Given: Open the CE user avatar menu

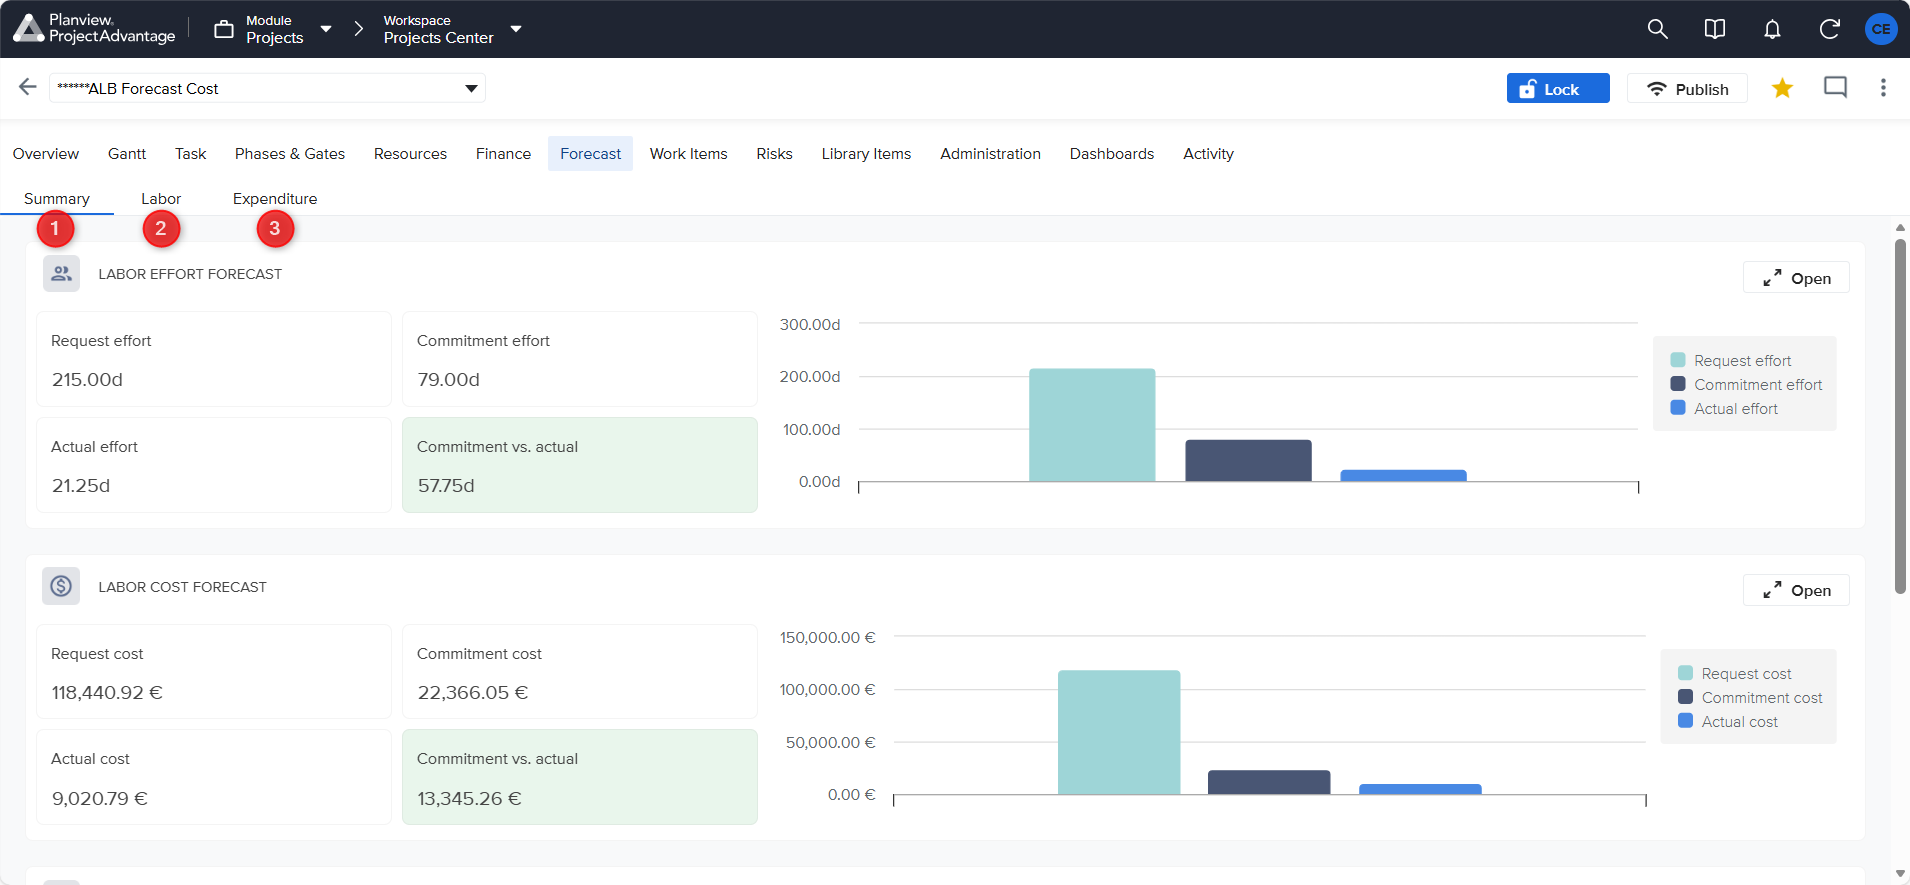Looking at the screenshot, I should click(1881, 29).
